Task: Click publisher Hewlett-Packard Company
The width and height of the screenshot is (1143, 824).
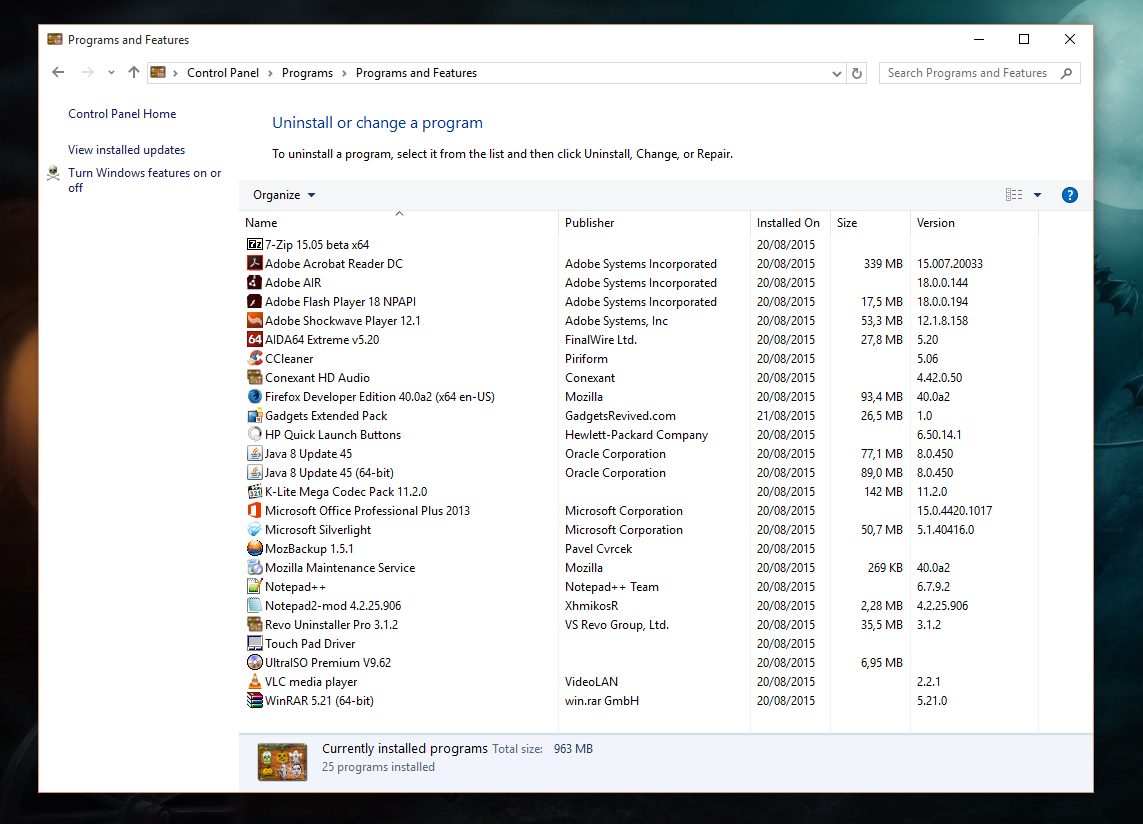Action: pyautogui.click(x=636, y=435)
